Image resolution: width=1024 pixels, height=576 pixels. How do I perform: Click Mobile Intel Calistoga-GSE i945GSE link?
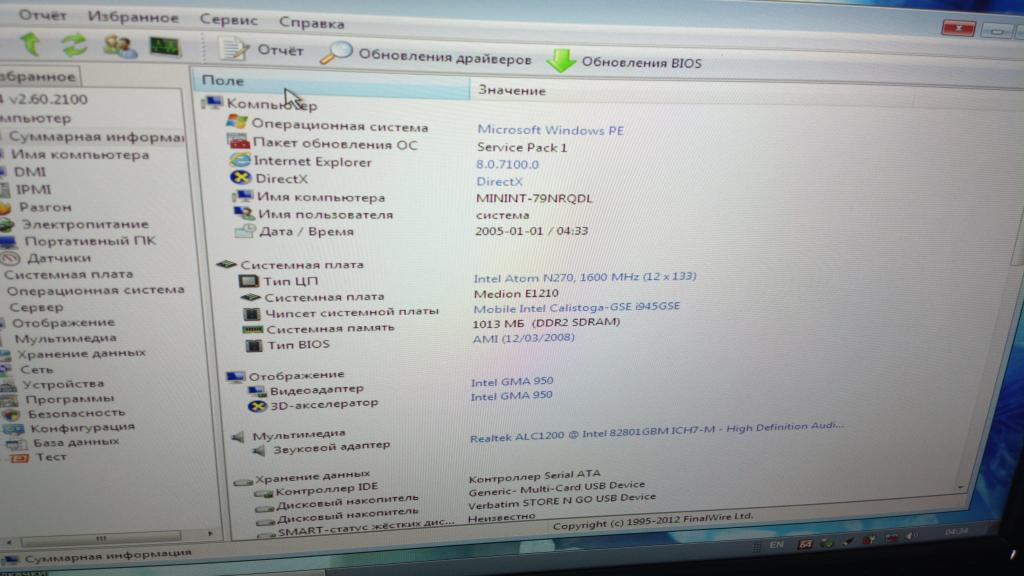[x=577, y=308]
